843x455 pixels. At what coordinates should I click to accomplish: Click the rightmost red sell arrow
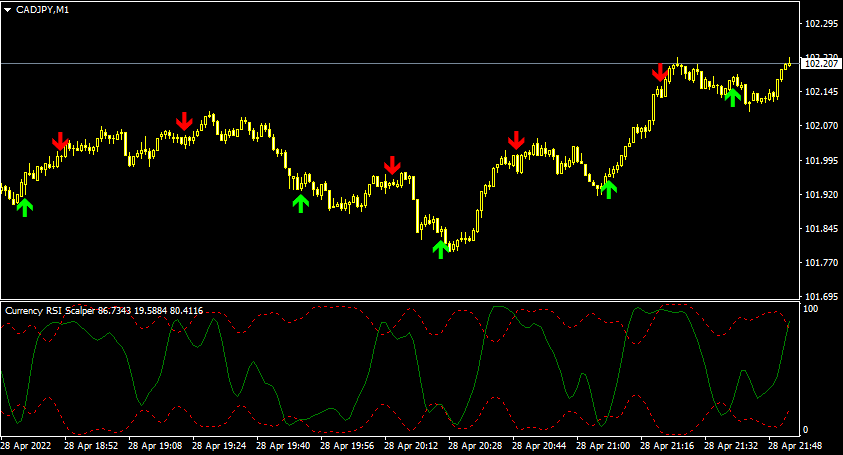660,72
